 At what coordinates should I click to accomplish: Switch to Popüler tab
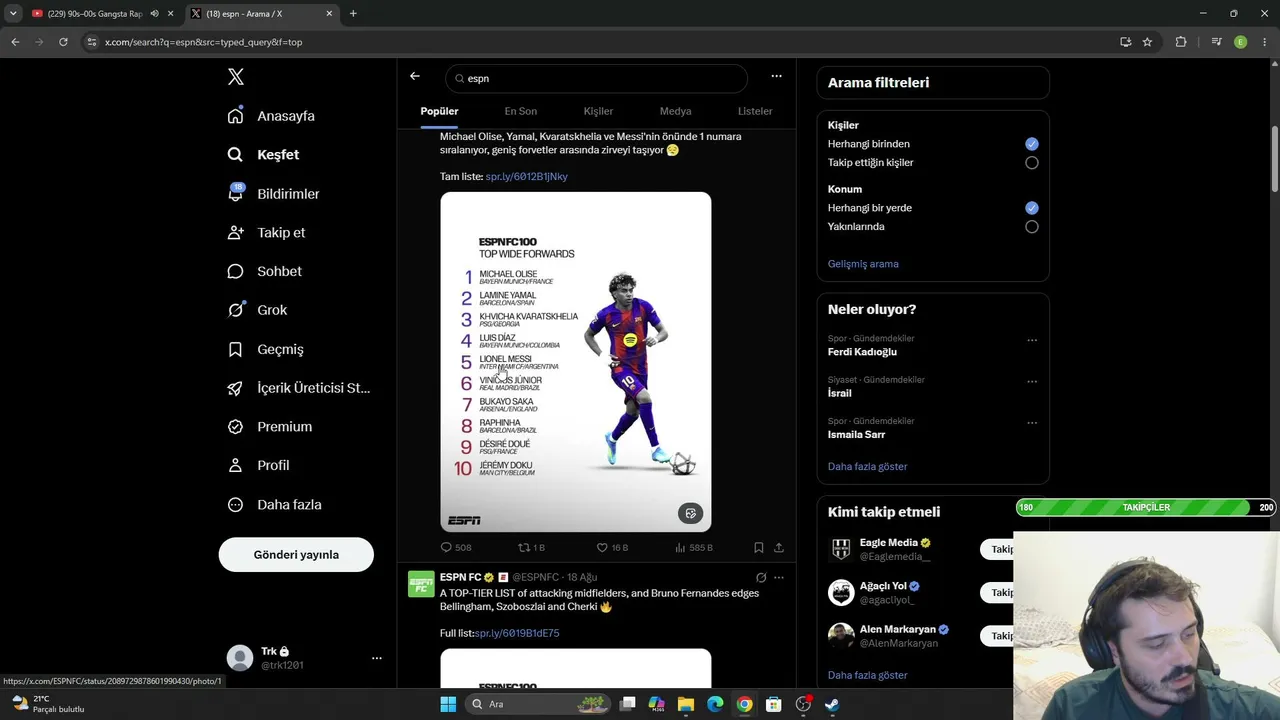point(439,111)
